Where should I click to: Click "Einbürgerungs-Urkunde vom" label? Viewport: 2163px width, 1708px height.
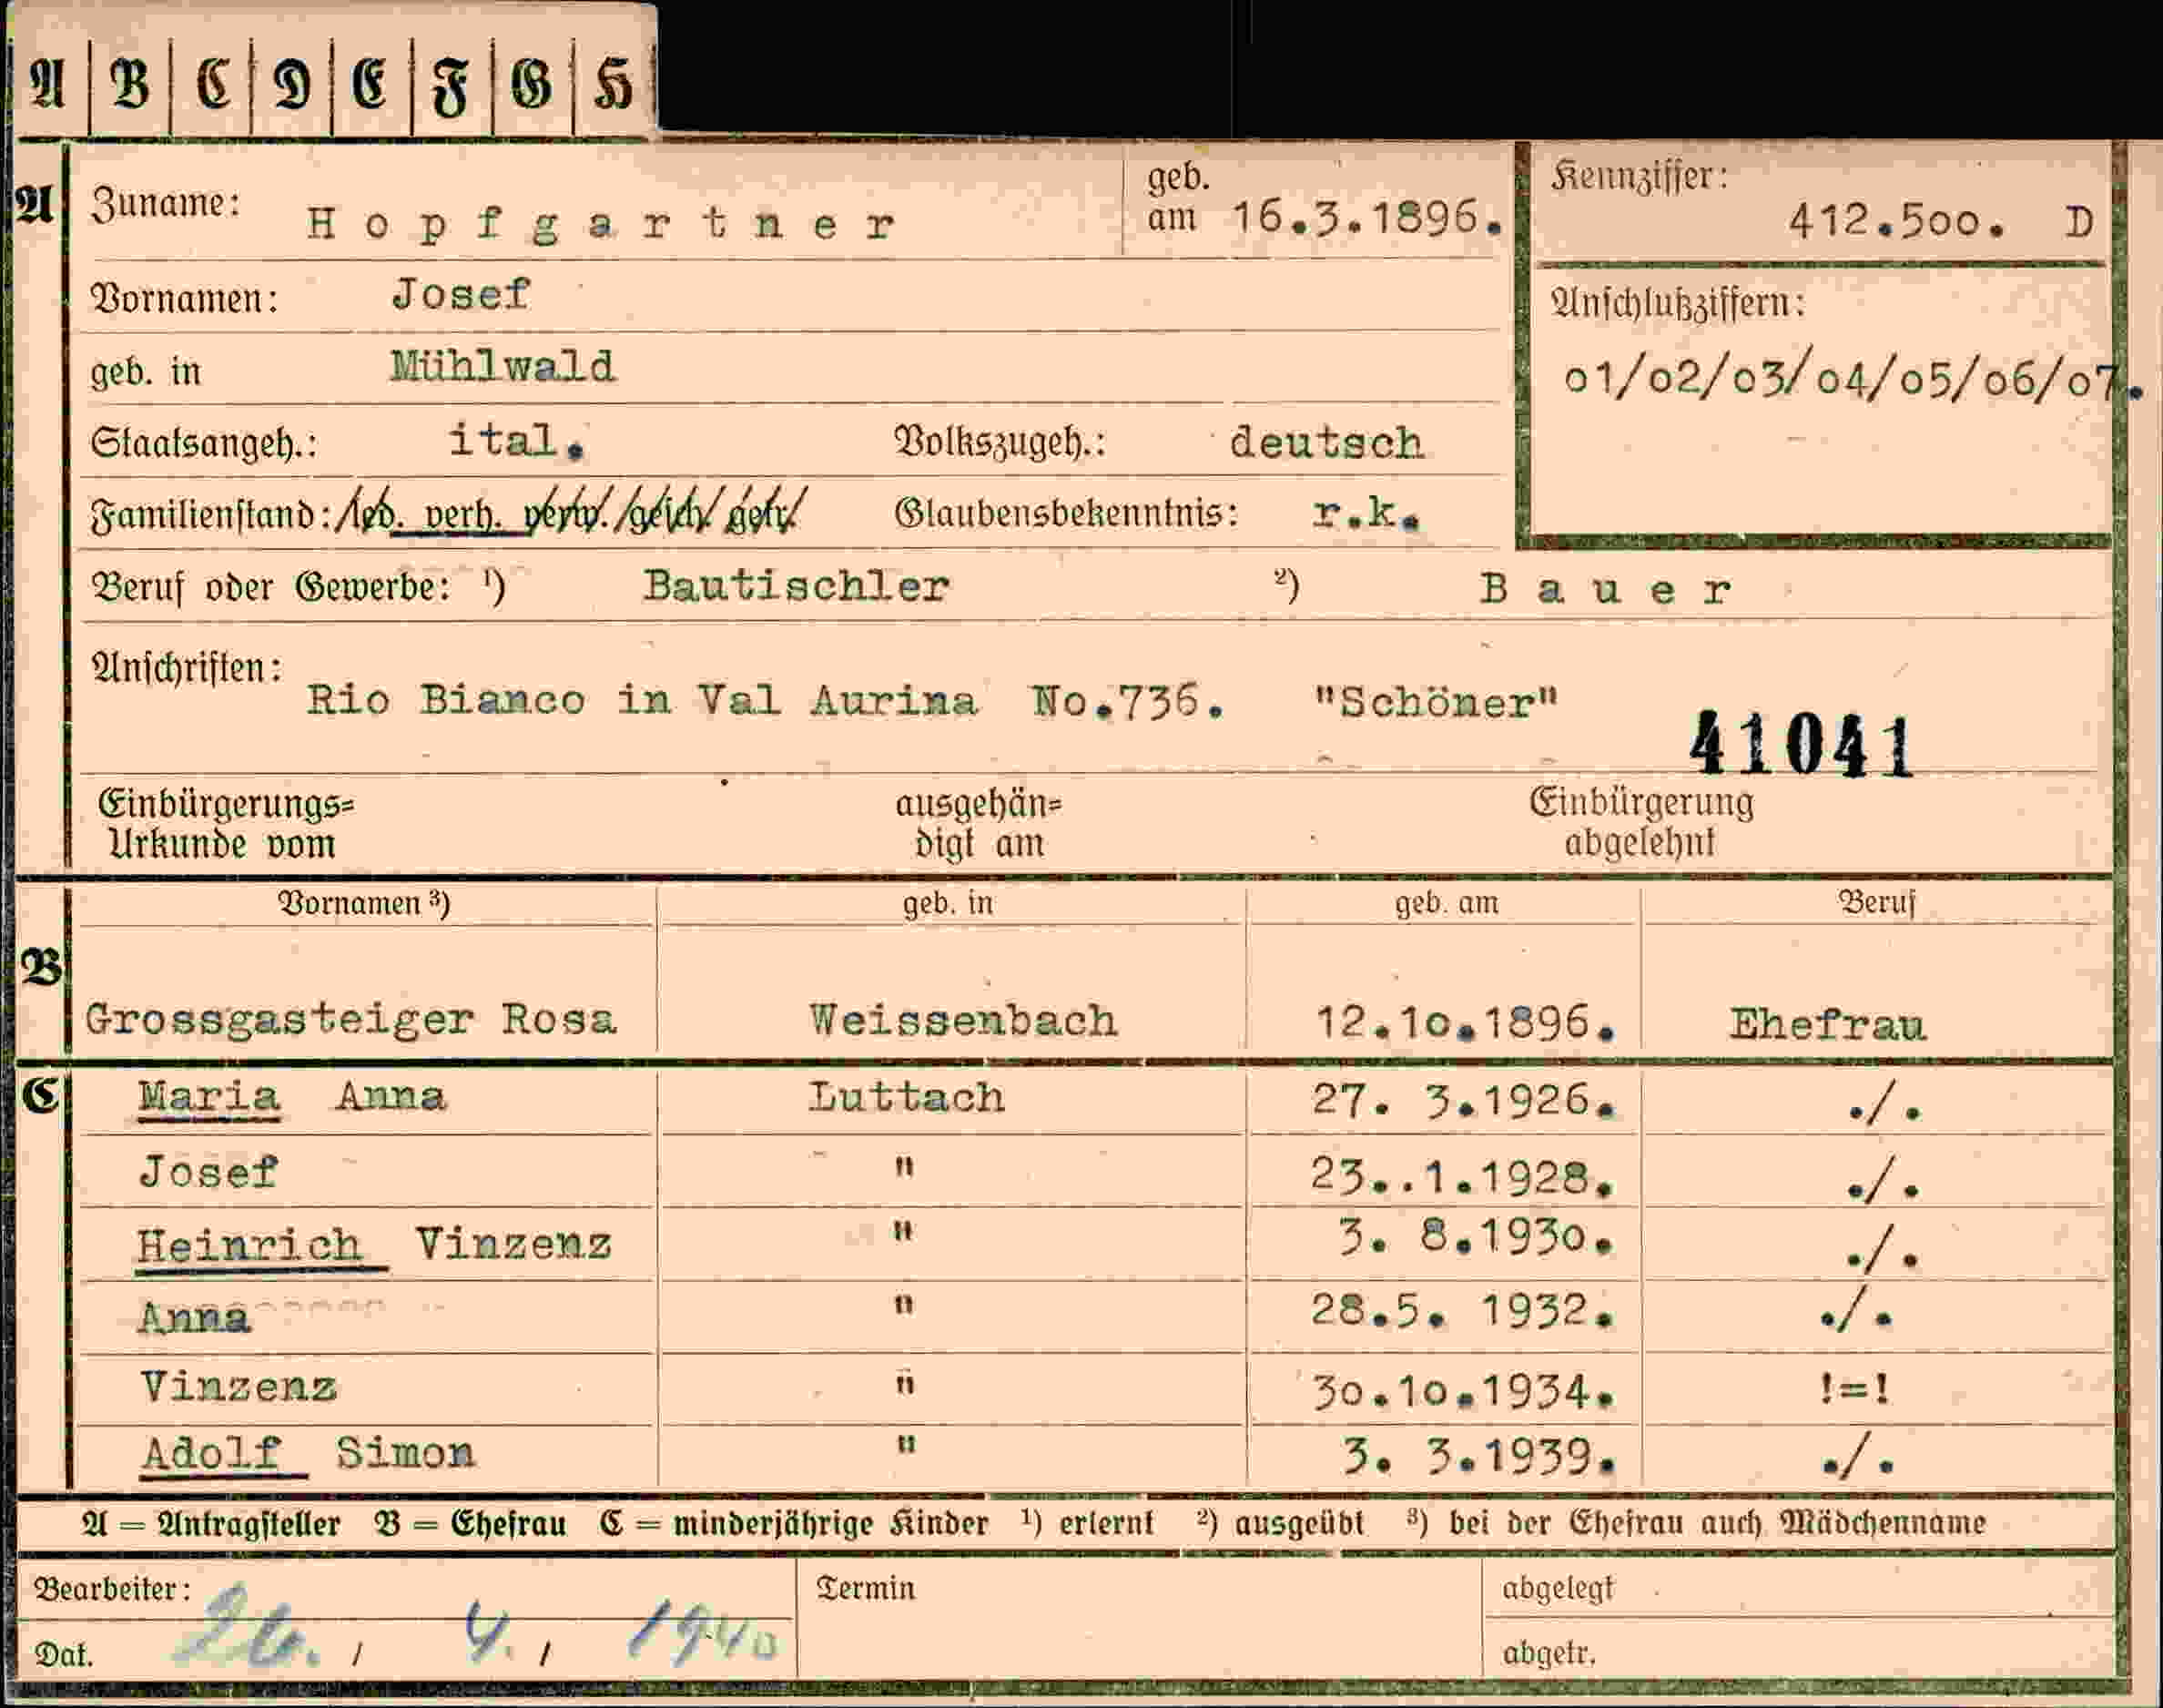tap(226, 825)
